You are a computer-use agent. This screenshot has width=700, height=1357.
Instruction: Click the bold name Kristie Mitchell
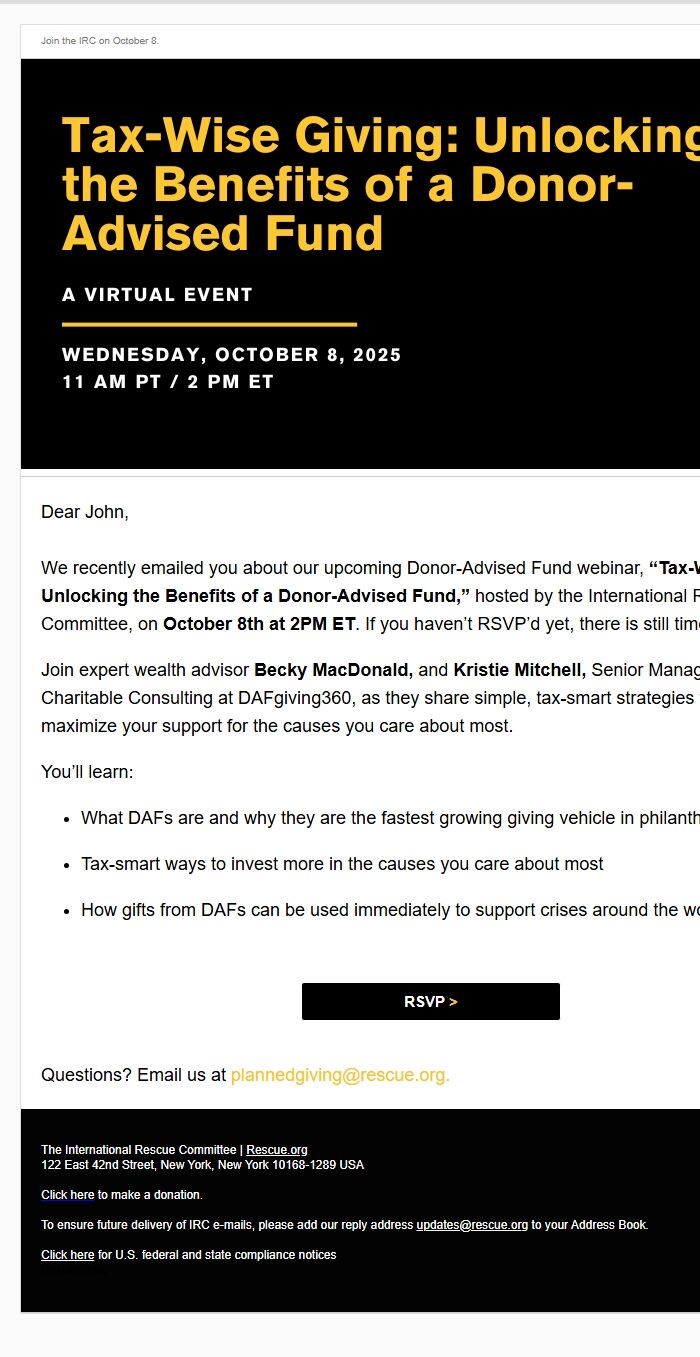[519, 670]
